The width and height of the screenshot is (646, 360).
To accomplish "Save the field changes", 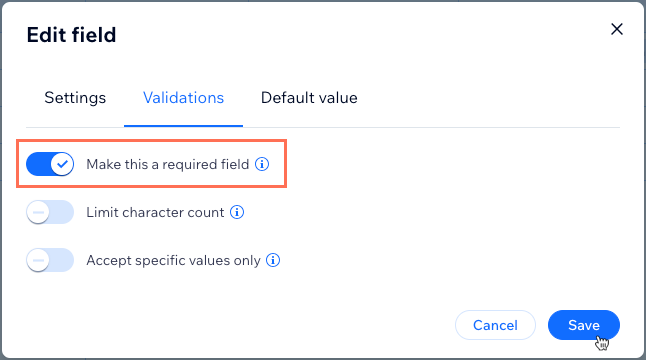I will (x=584, y=325).
